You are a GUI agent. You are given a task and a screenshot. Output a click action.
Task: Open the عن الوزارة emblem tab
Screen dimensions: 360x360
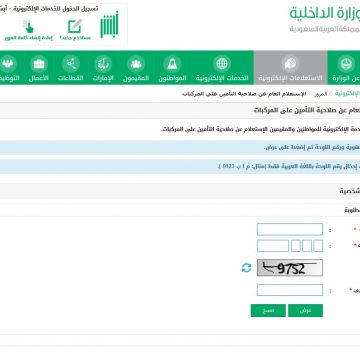pos(345,68)
